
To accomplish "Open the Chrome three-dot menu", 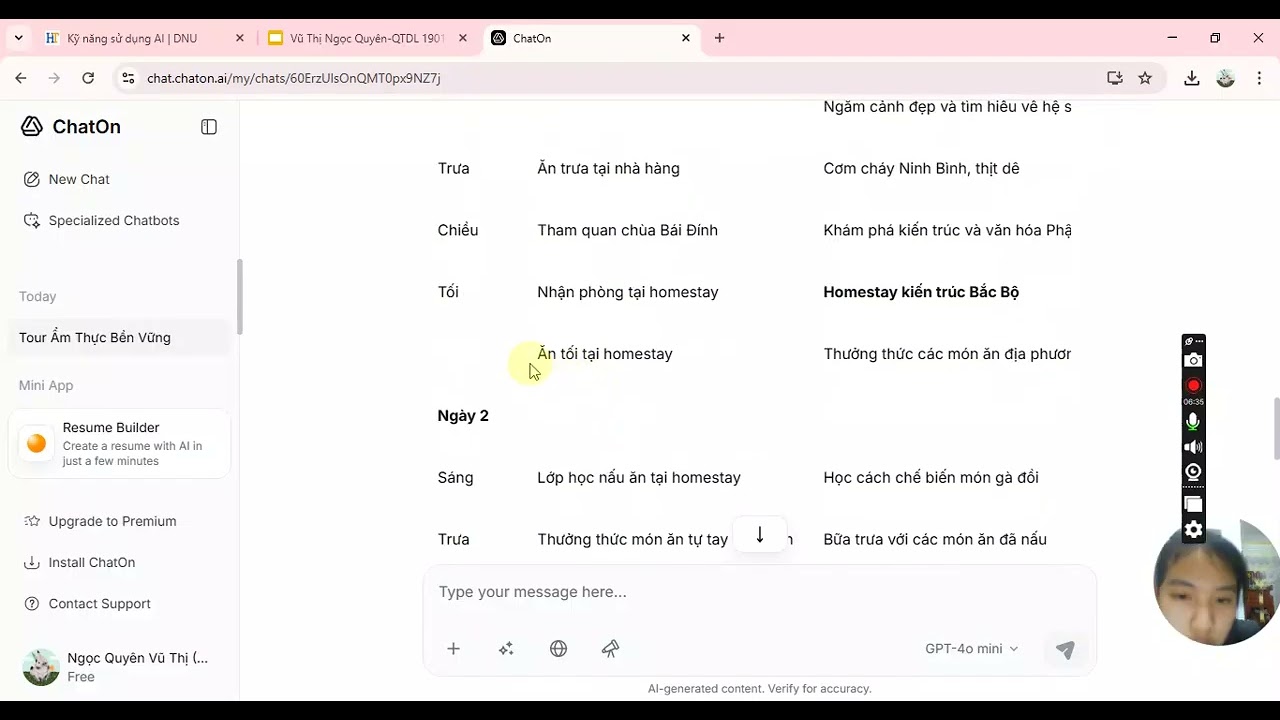I will click(1258, 78).
